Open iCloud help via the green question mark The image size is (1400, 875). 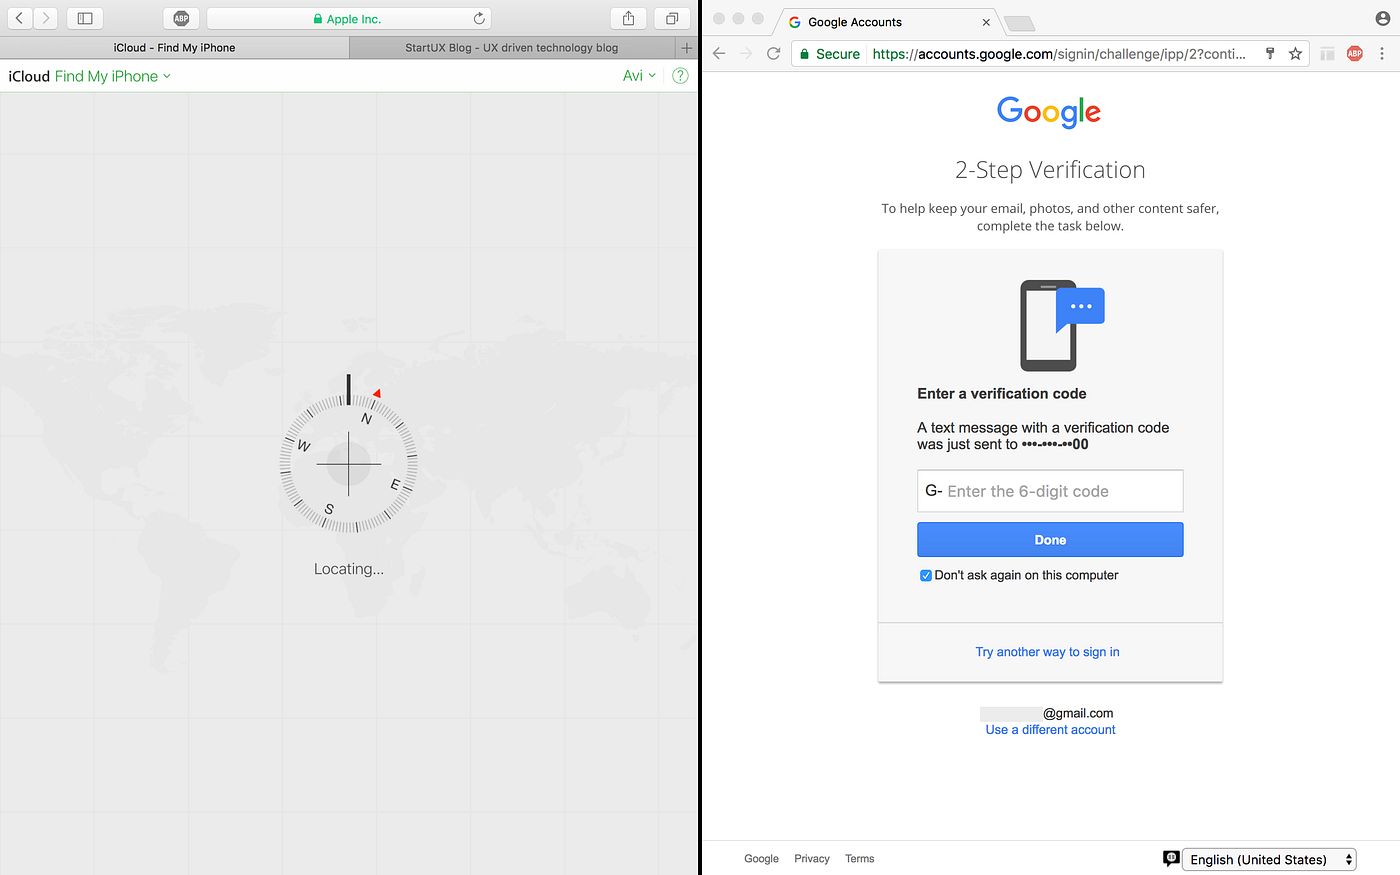coord(680,75)
